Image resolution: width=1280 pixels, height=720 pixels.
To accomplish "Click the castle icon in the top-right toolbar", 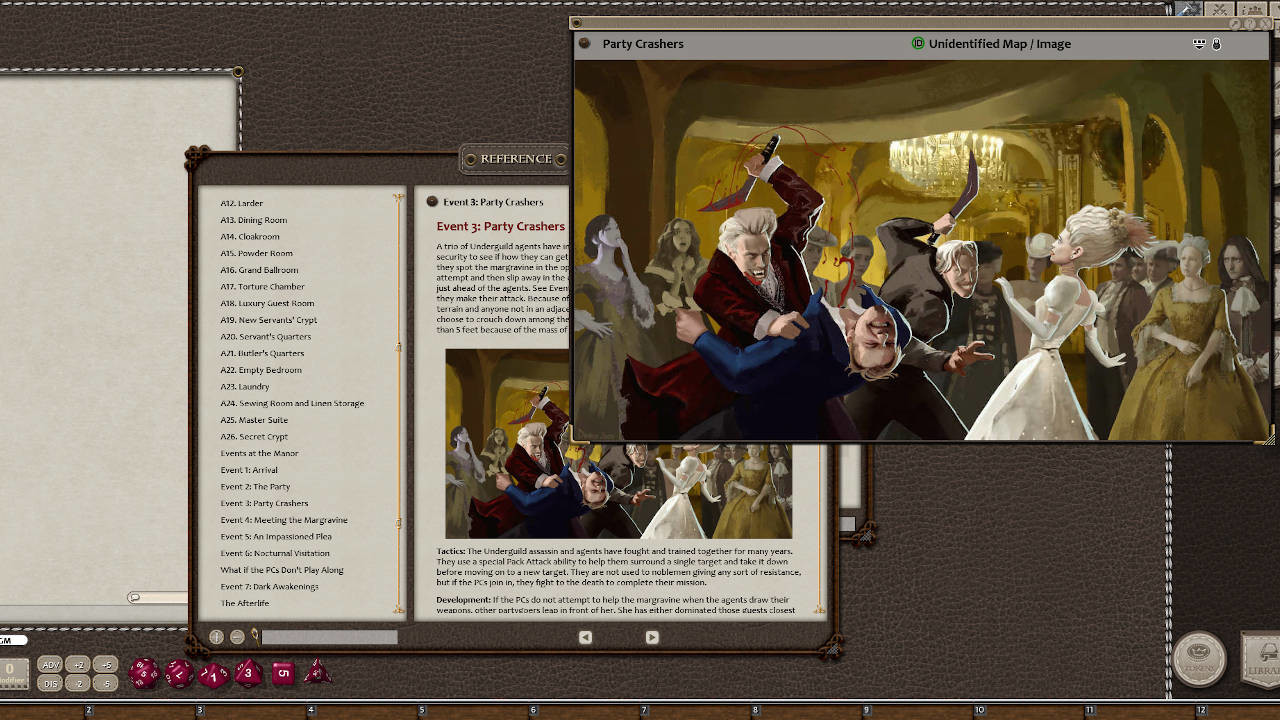I will point(1253,9).
